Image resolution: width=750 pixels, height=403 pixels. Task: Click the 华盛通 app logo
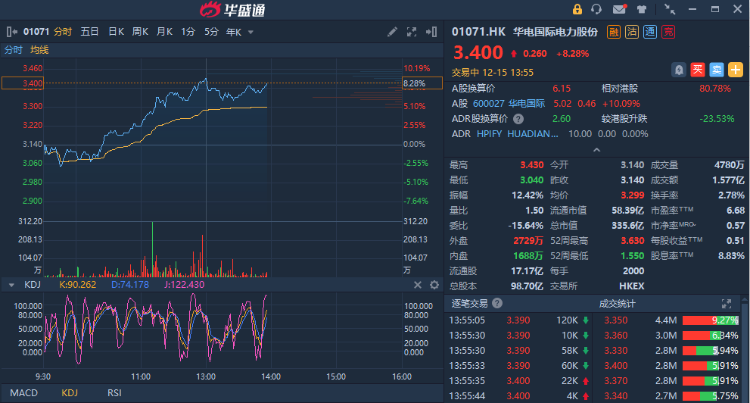click(233, 9)
